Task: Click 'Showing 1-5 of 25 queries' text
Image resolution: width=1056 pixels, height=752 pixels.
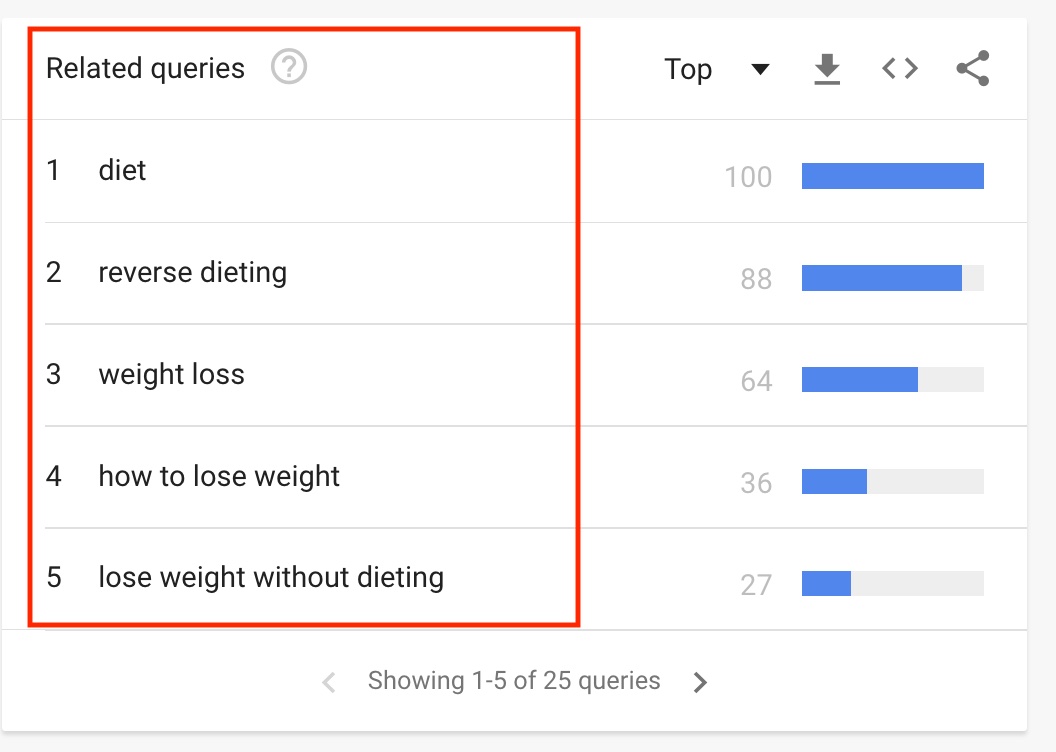Action: [x=514, y=681]
